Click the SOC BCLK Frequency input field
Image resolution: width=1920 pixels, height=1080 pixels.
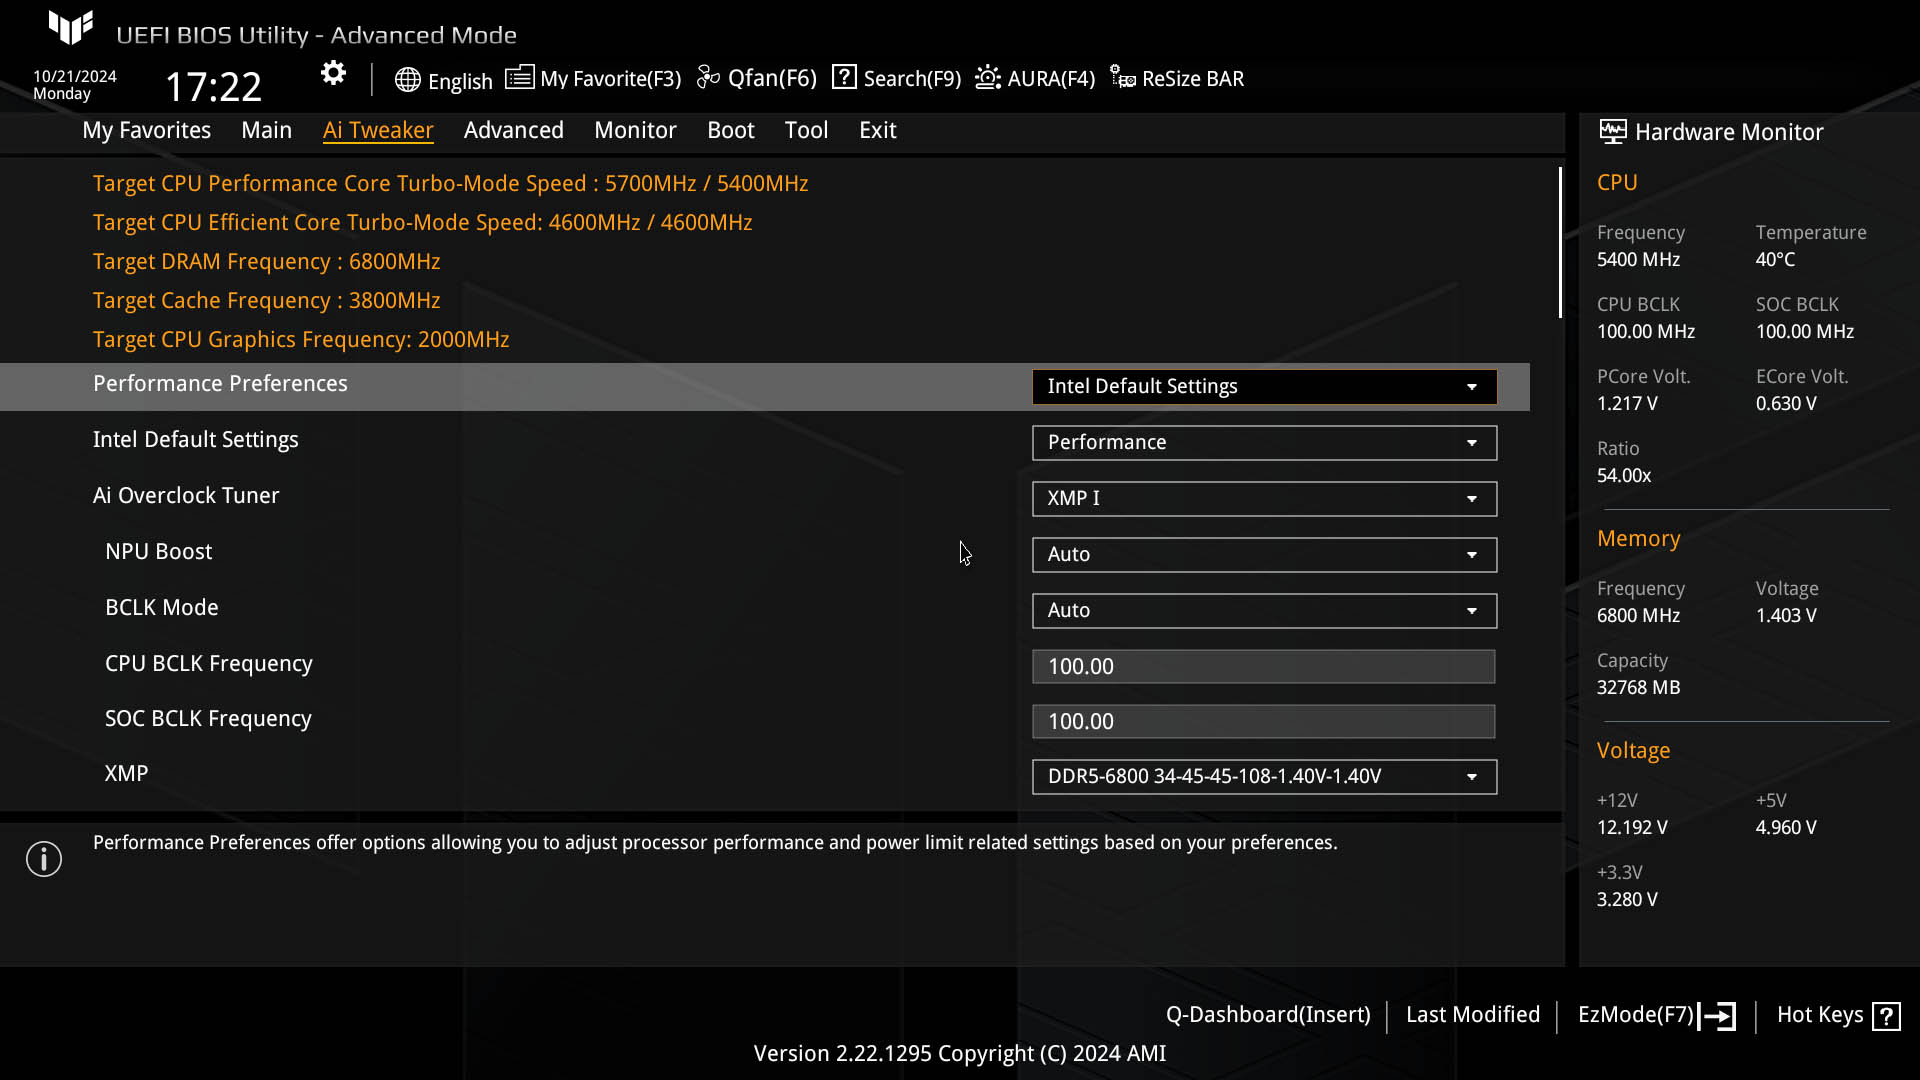(x=1264, y=722)
